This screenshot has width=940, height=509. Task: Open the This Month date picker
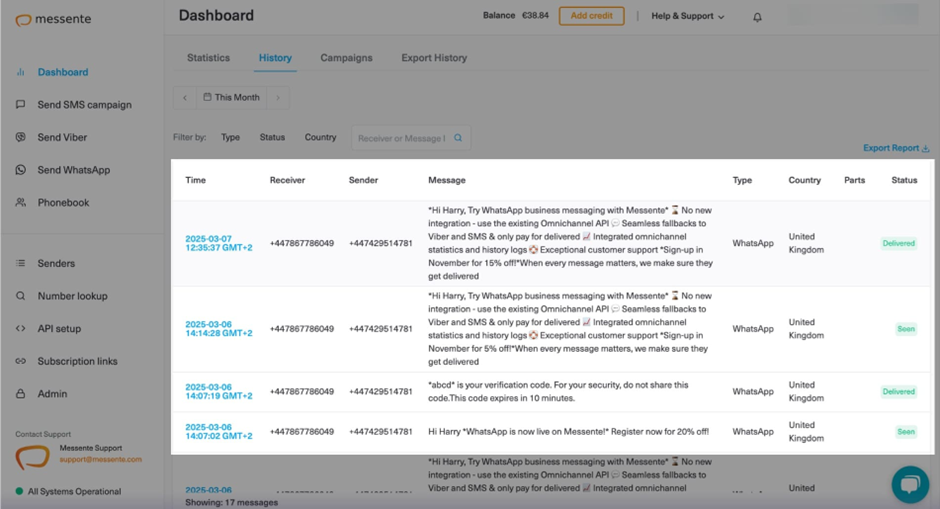[x=231, y=98]
